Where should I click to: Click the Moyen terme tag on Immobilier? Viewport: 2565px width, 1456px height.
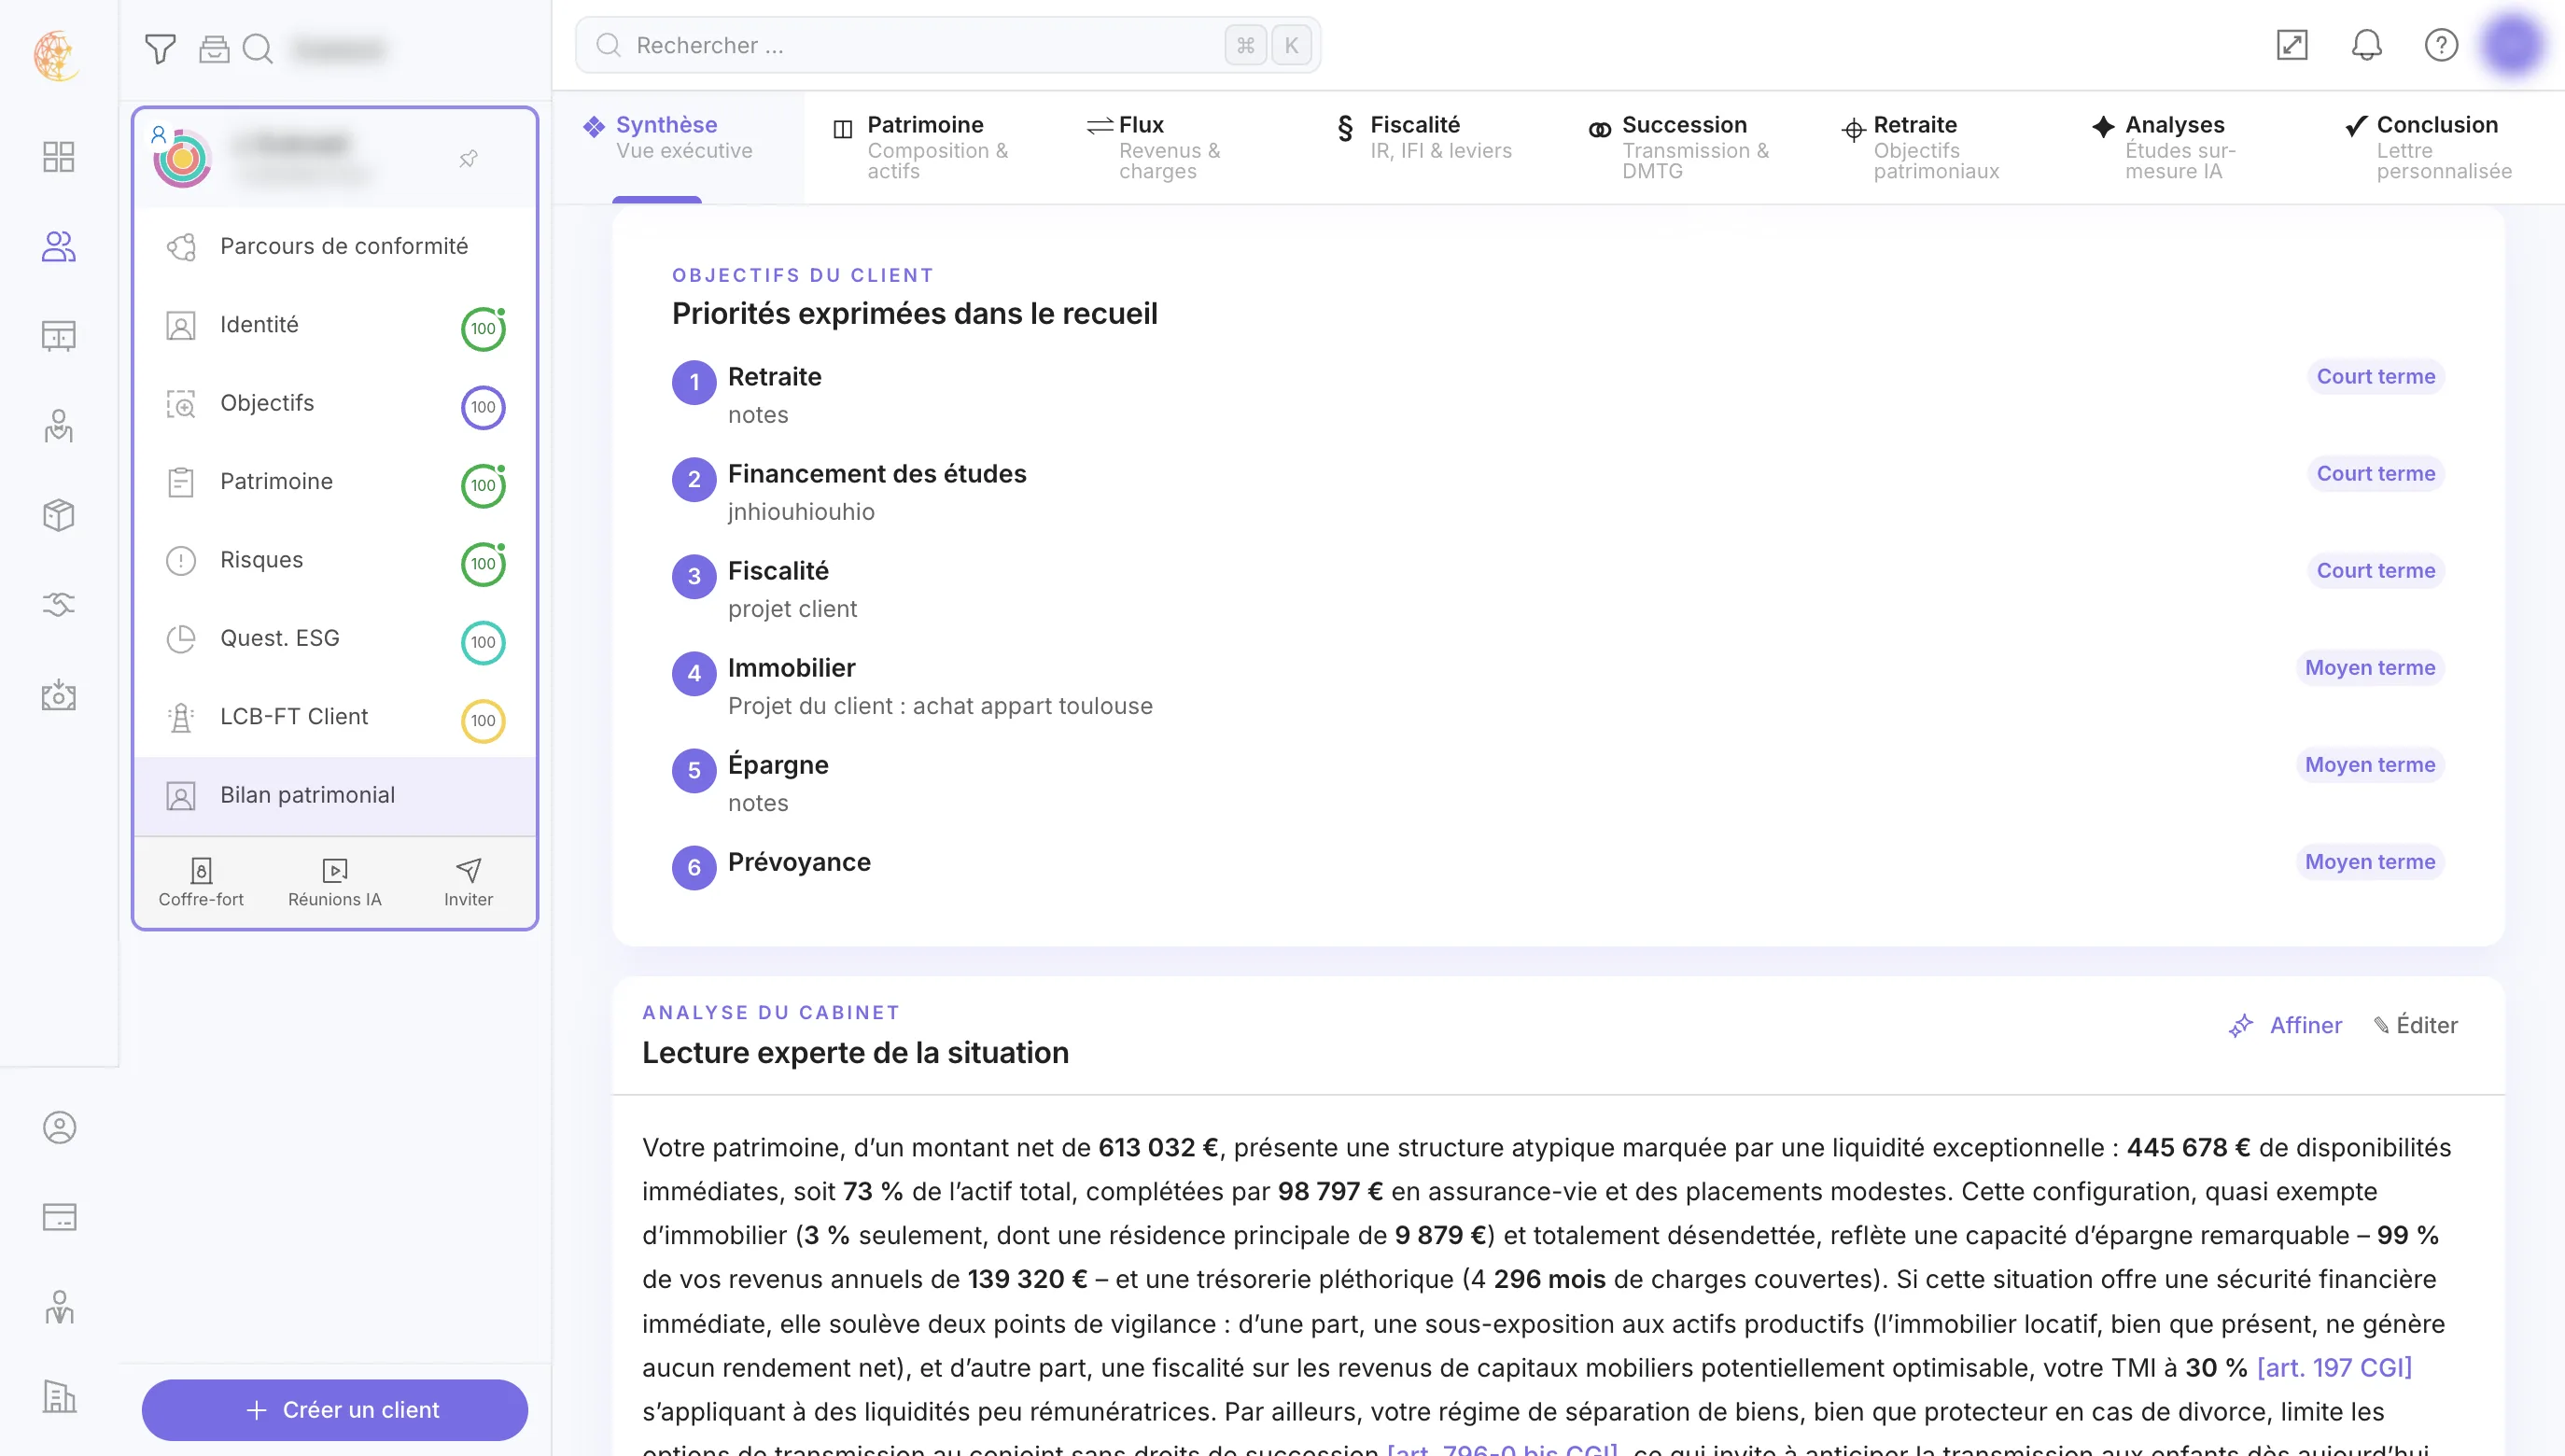2370,668
